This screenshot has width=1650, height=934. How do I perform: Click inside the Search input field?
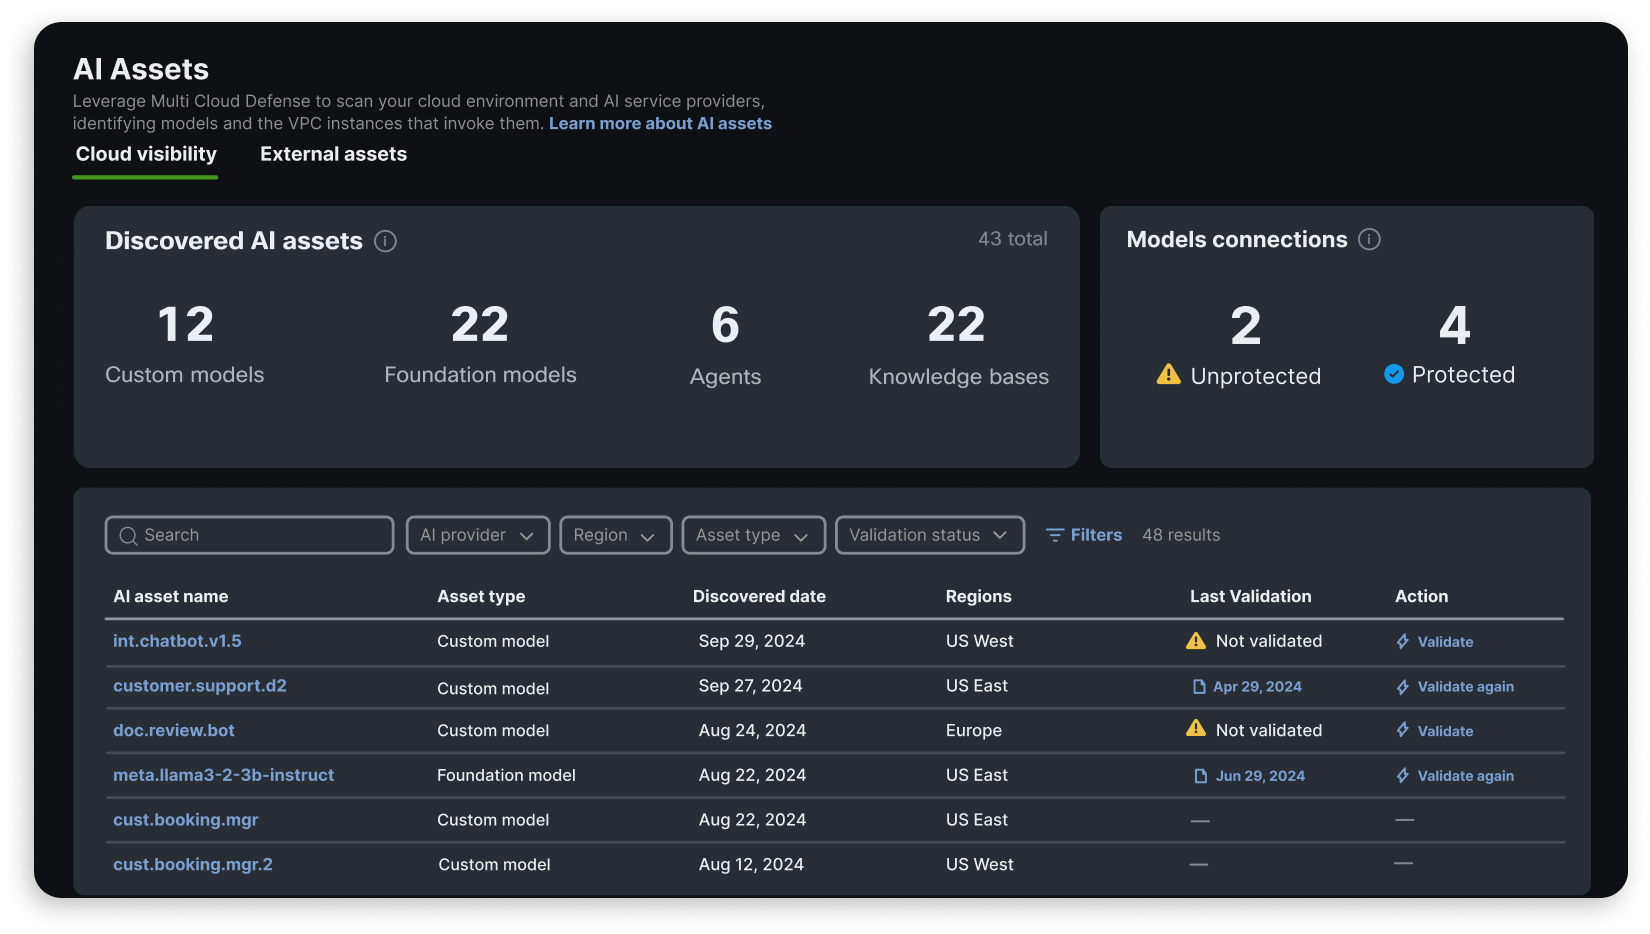click(250, 535)
